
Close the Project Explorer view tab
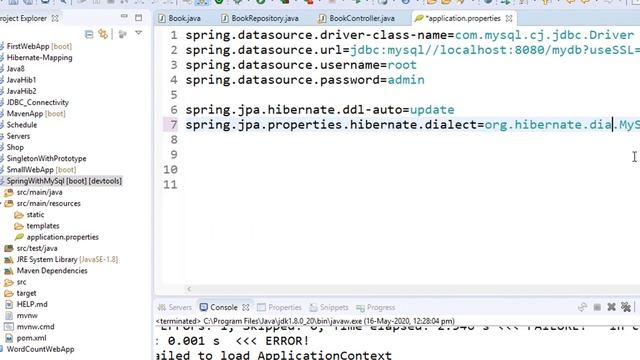55,18
